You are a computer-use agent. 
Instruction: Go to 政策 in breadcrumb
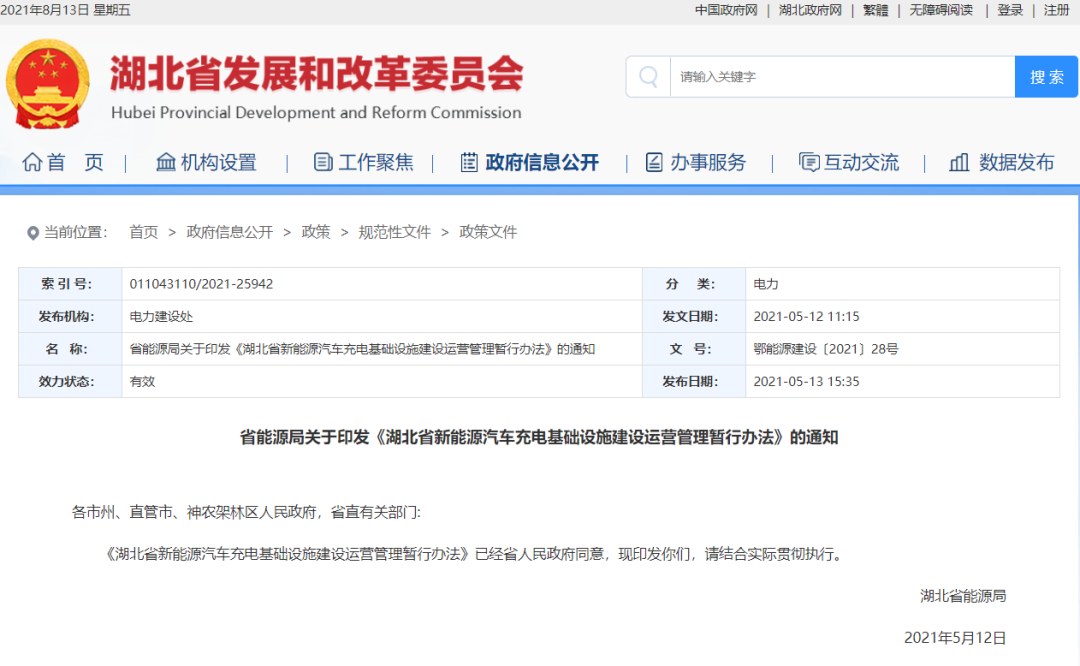pyautogui.click(x=315, y=232)
